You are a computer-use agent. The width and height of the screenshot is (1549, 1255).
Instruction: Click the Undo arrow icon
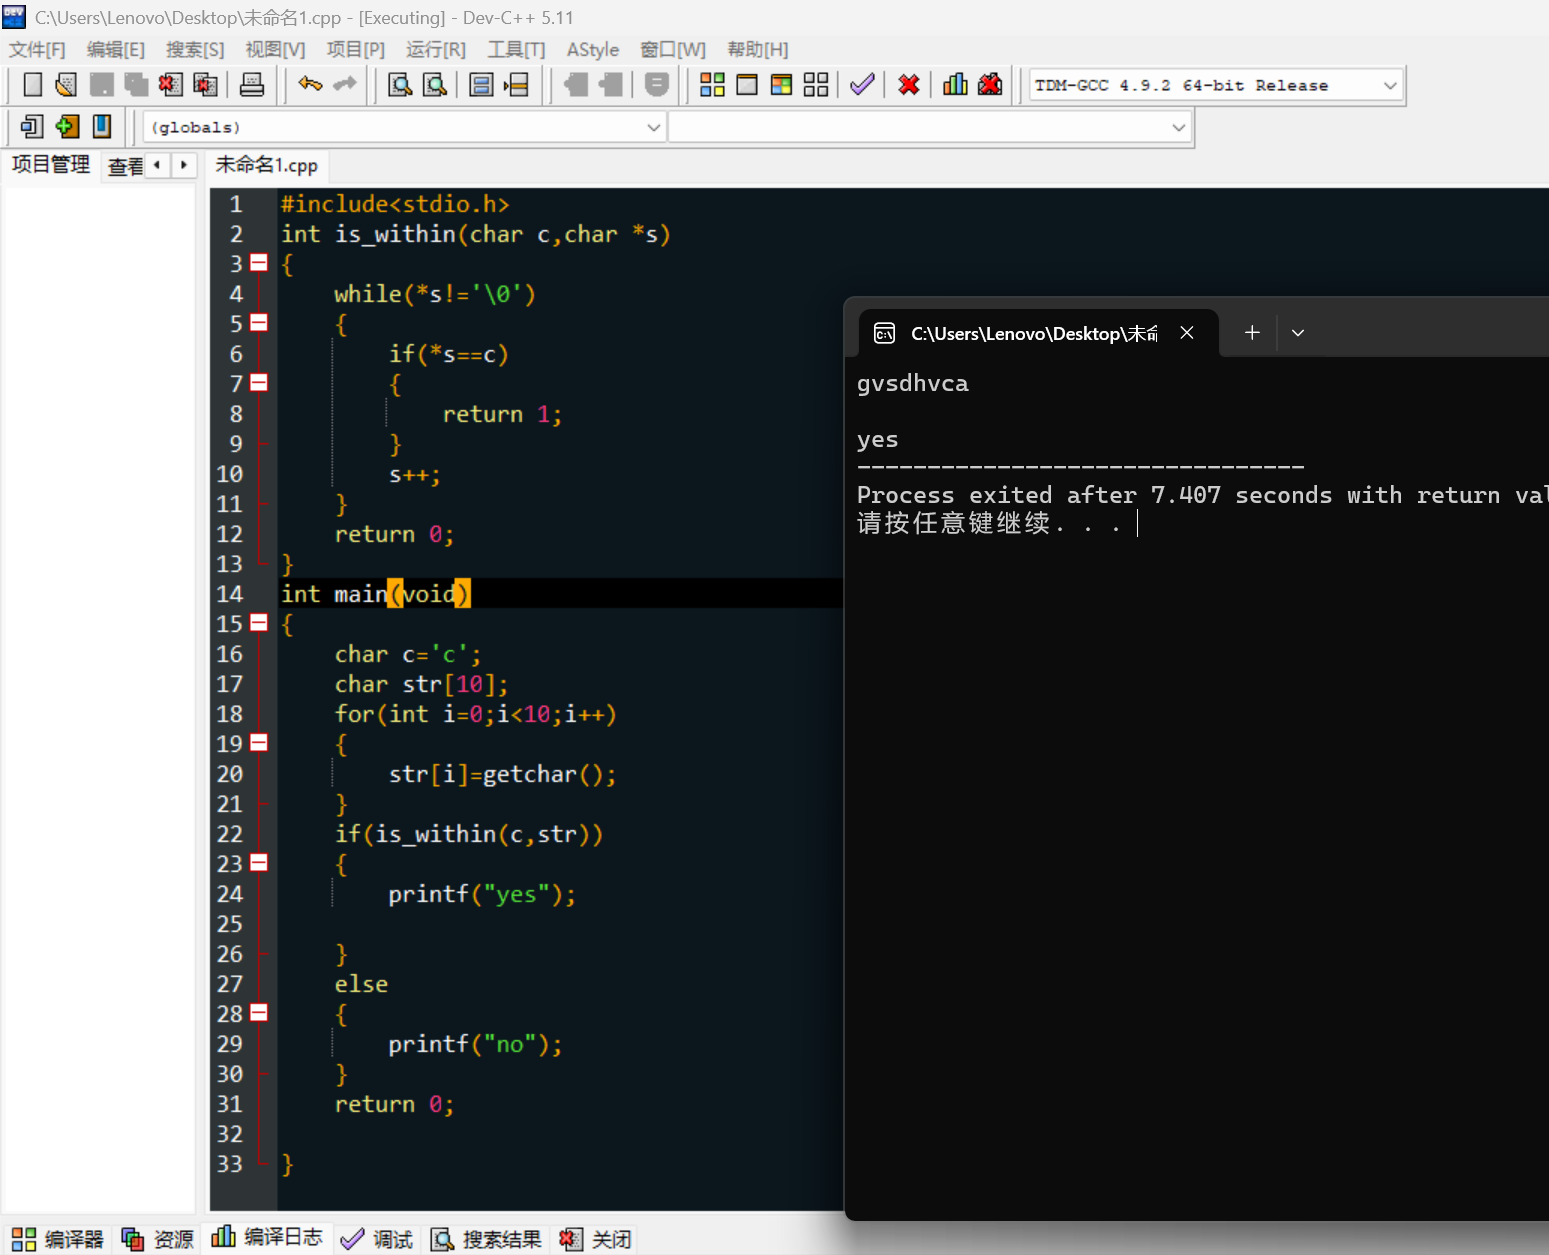click(310, 85)
